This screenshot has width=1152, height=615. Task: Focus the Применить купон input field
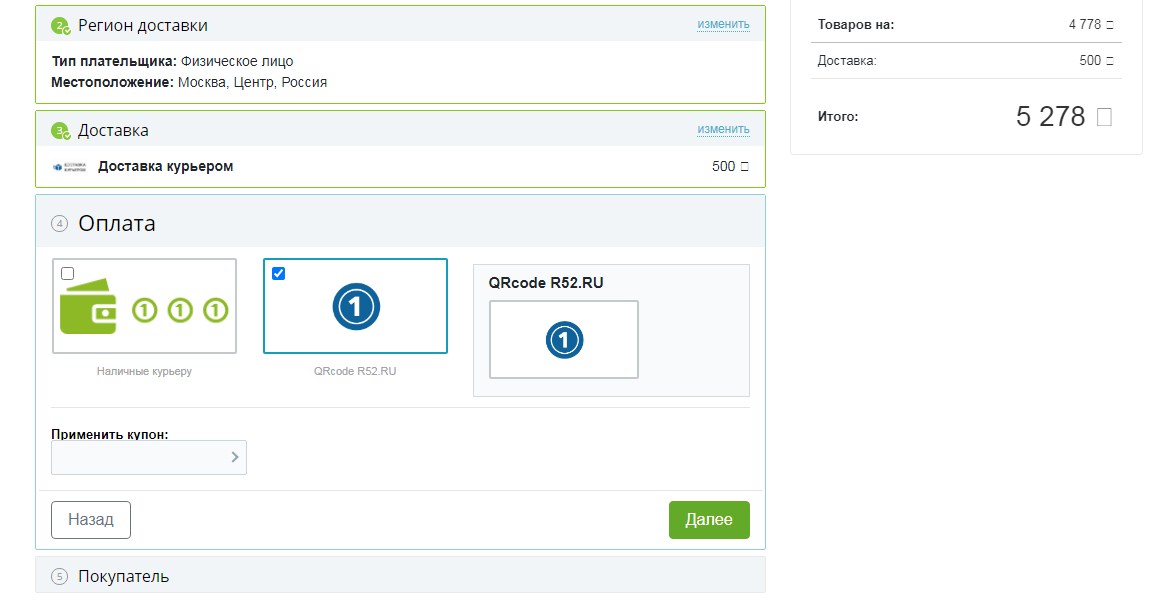140,457
